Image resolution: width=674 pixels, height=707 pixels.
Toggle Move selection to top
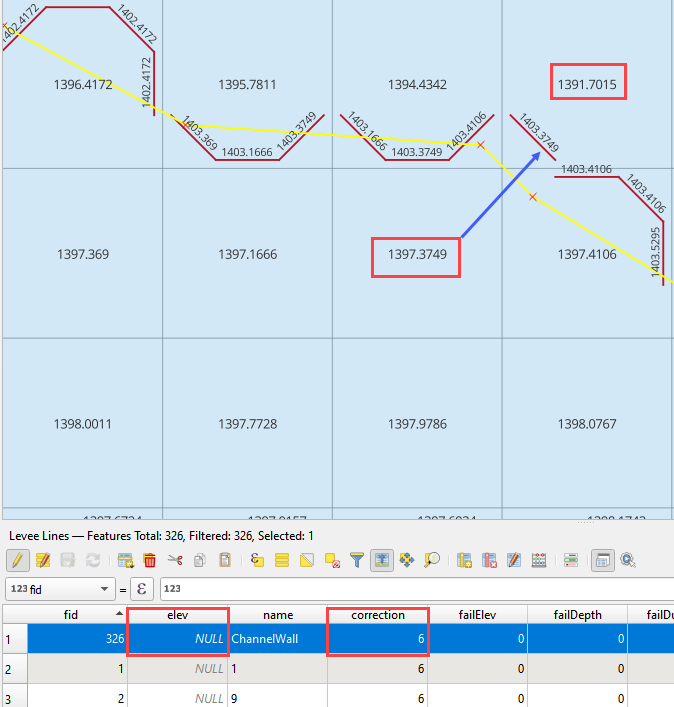click(x=382, y=560)
